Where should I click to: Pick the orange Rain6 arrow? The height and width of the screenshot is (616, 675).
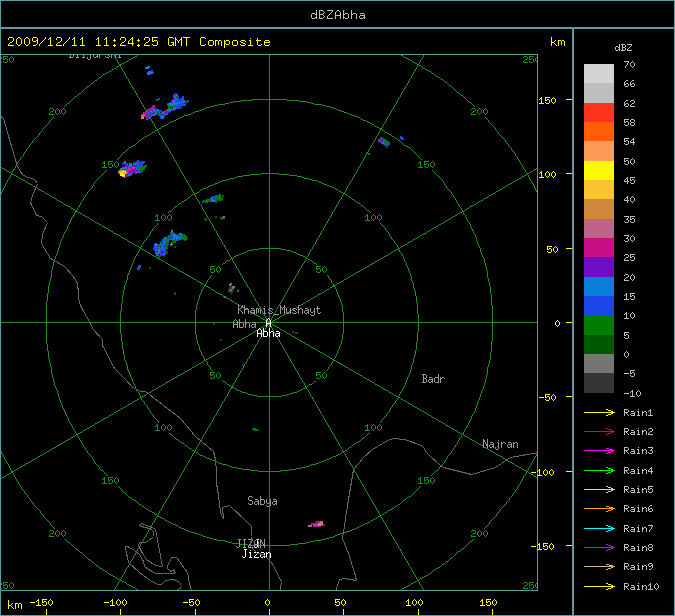pyautogui.click(x=599, y=508)
